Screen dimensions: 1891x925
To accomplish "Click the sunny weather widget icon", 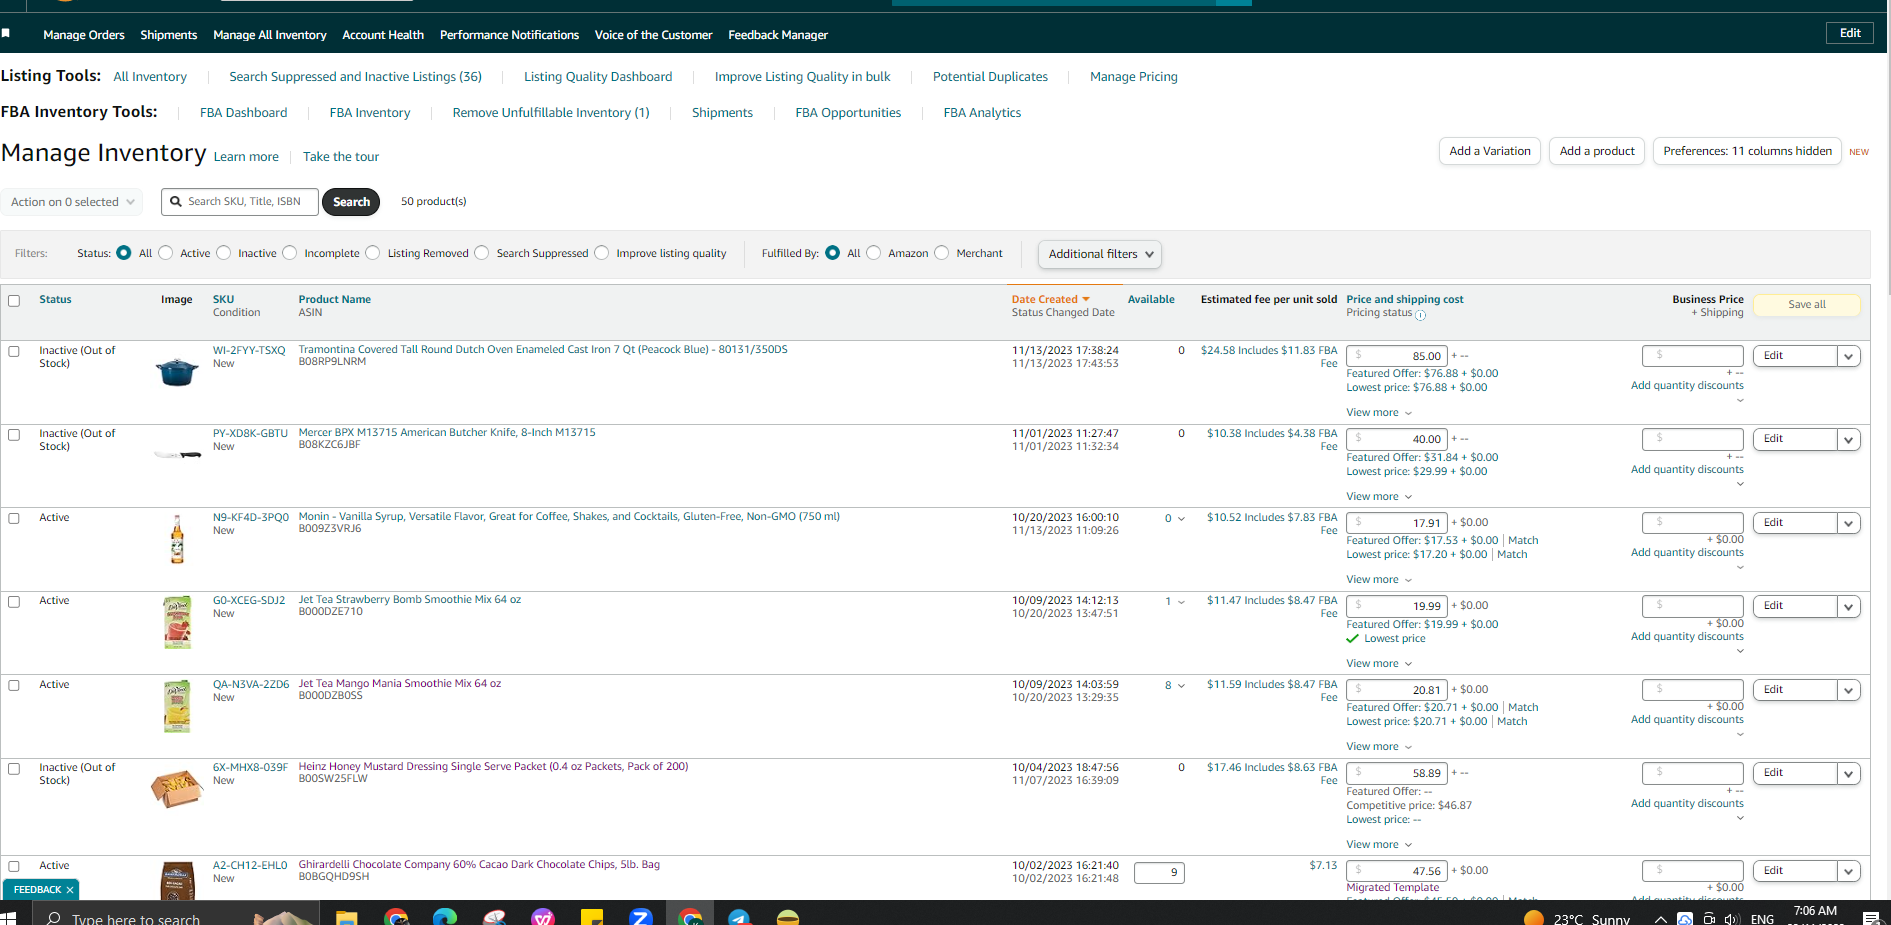I will 1533,918.
